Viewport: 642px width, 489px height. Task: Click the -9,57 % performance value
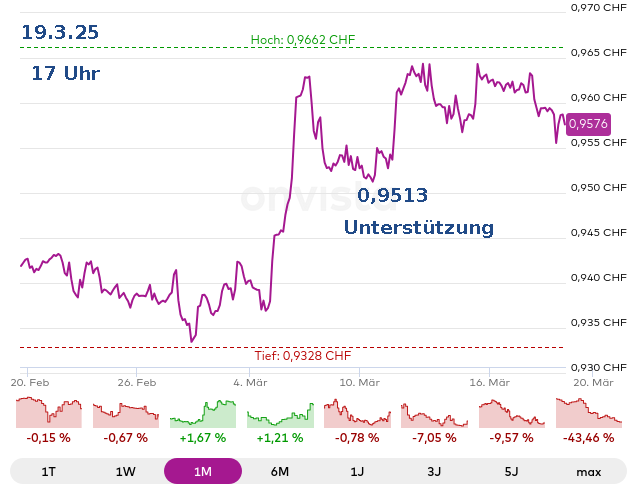511,438
